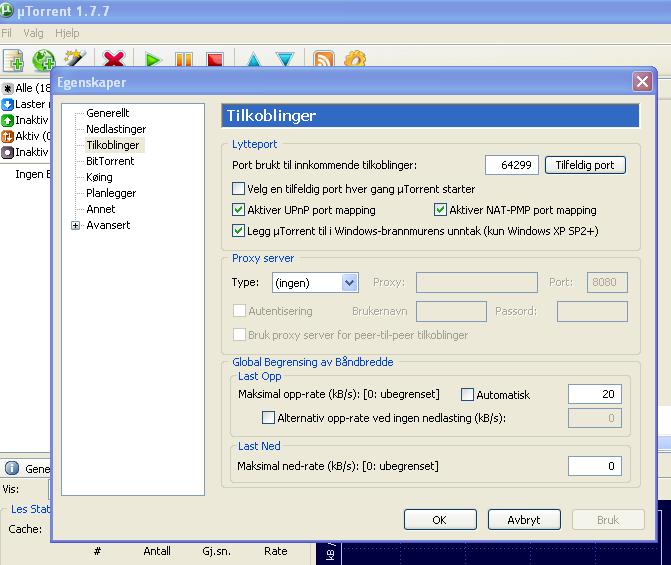The image size is (671, 565).
Task: Select Planlegger in settings tree
Action: (x=111, y=193)
